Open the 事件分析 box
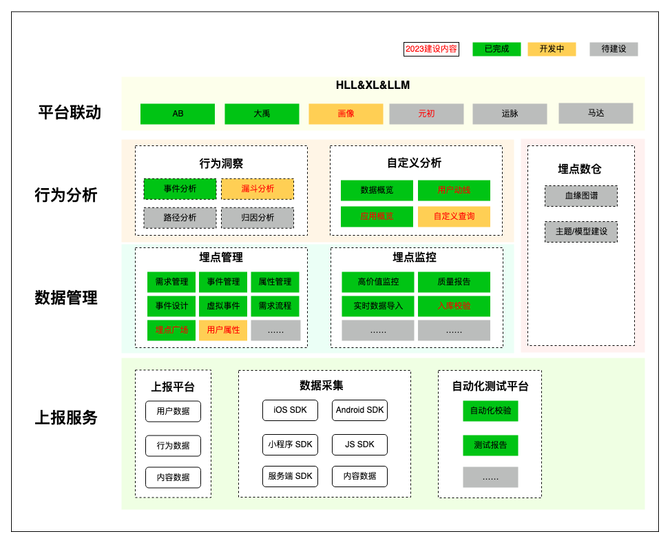 [180, 189]
